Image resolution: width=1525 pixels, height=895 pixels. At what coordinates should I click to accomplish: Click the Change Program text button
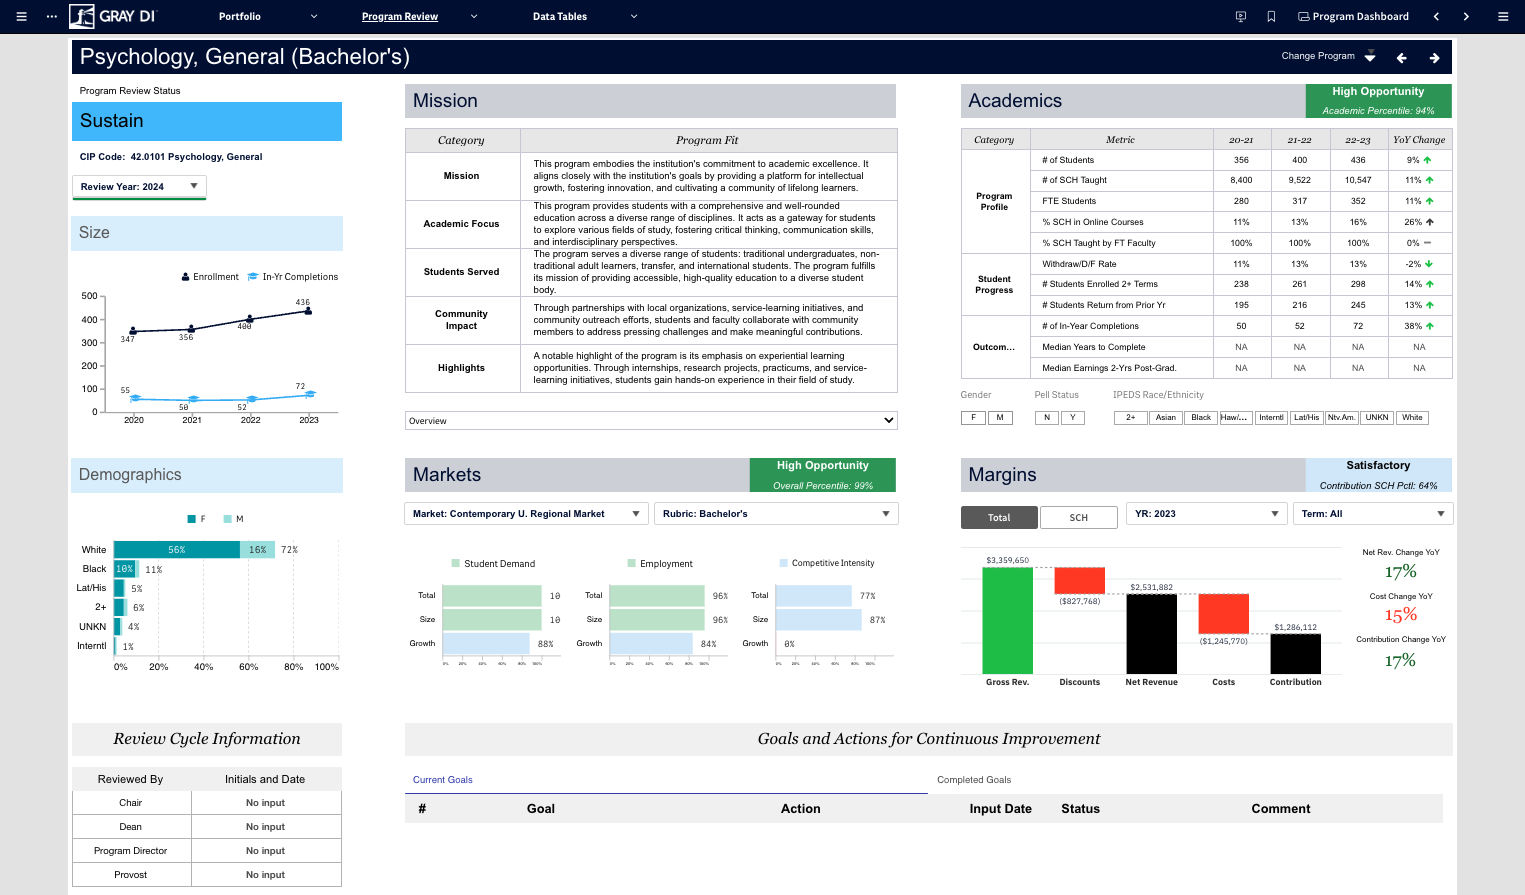coord(1318,56)
